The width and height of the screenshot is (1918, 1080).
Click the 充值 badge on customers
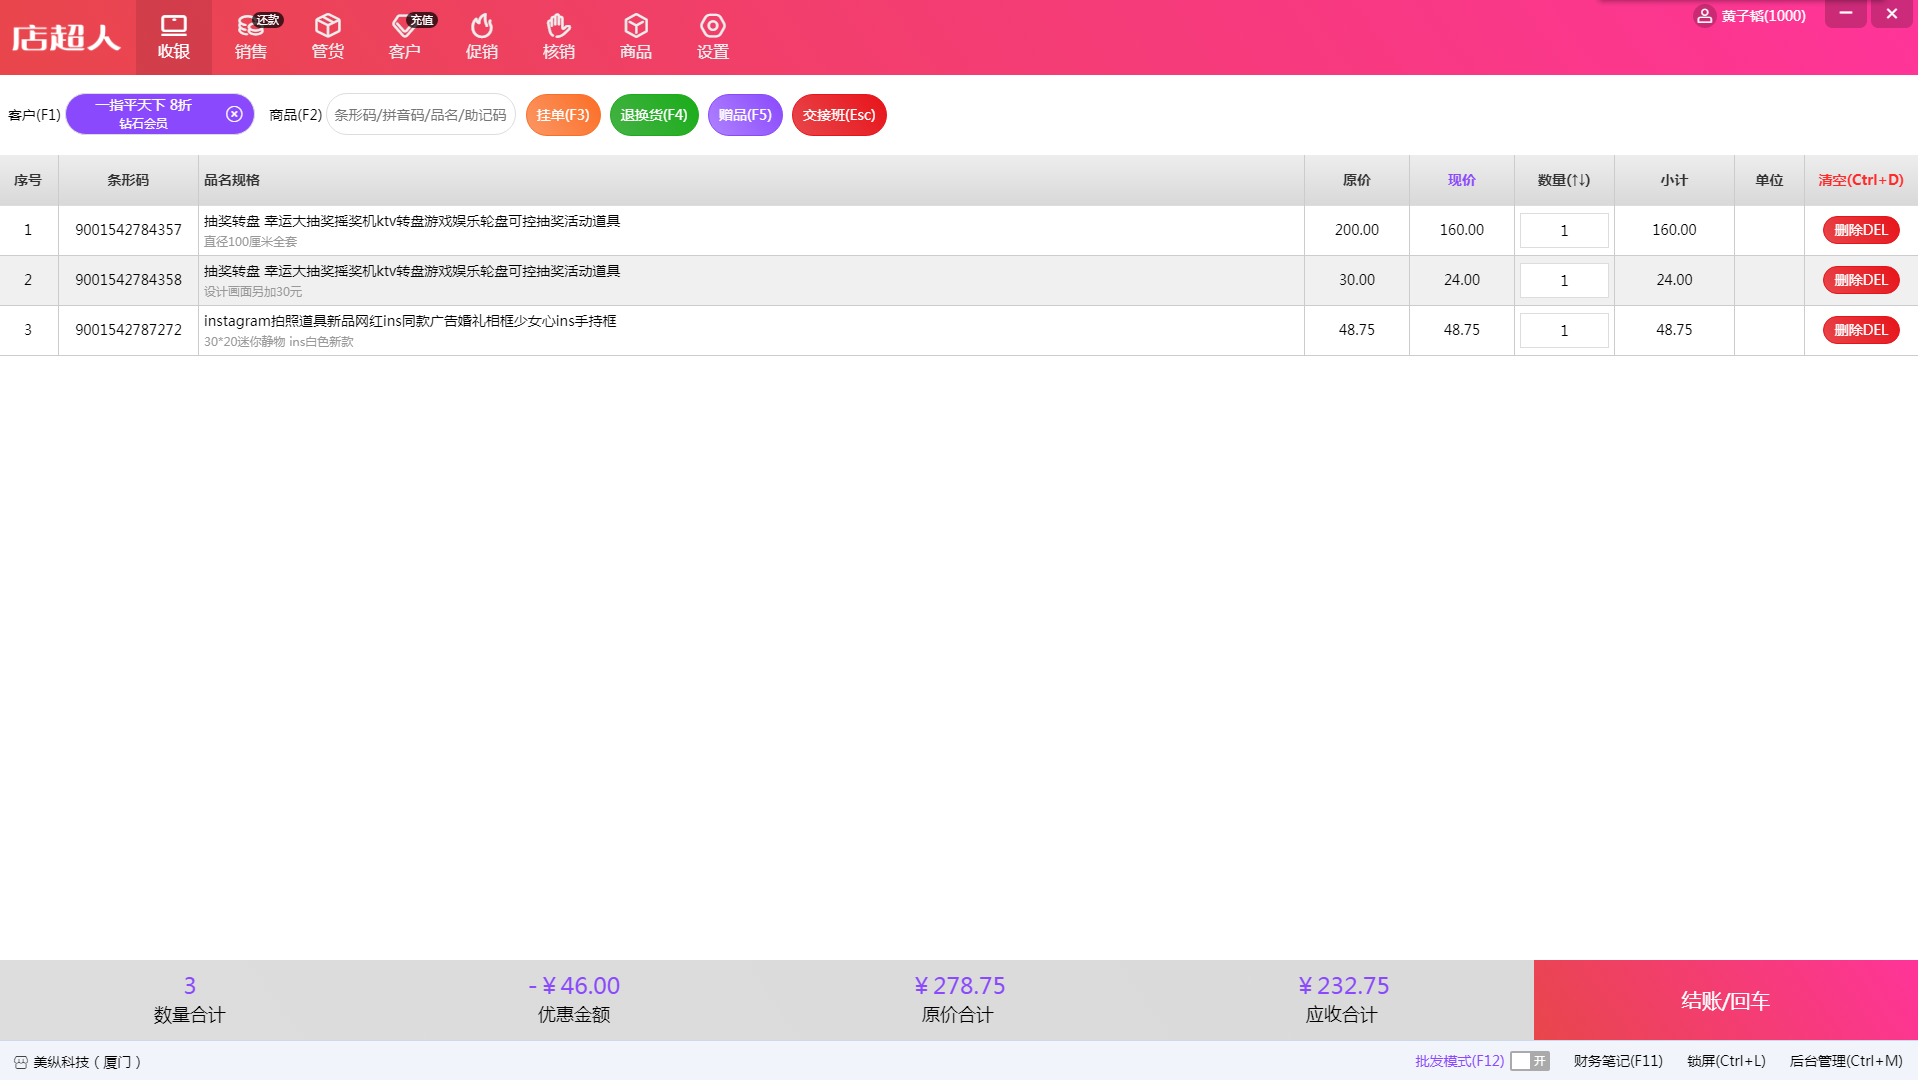422,20
